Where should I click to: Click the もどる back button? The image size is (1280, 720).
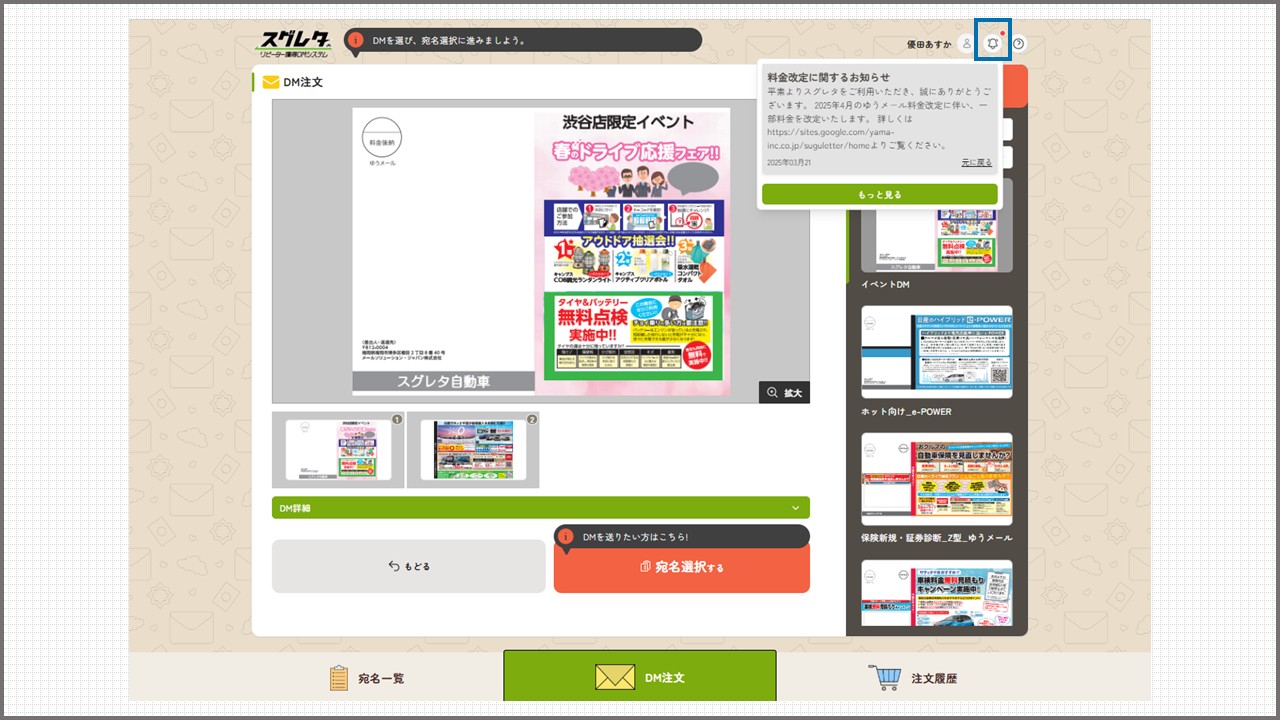pyautogui.click(x=410, y=566)
